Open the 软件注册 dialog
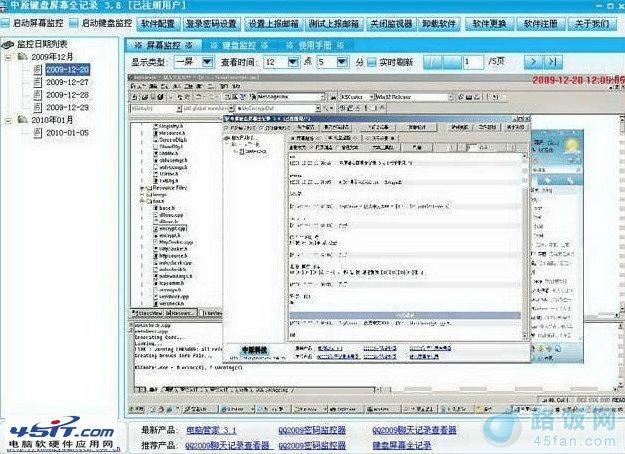Viewport: 625px width, 454px height. tap(540, 24)
